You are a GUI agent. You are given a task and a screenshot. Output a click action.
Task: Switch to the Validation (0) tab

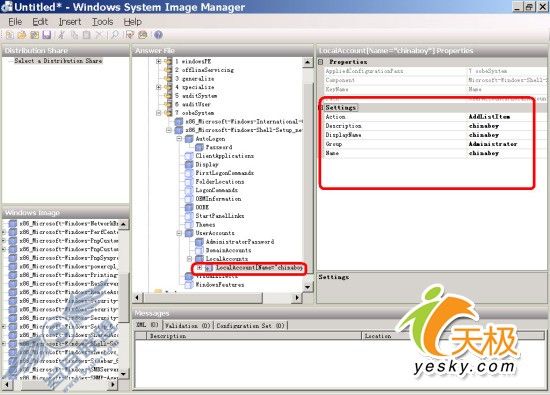[x=187, y=326]
